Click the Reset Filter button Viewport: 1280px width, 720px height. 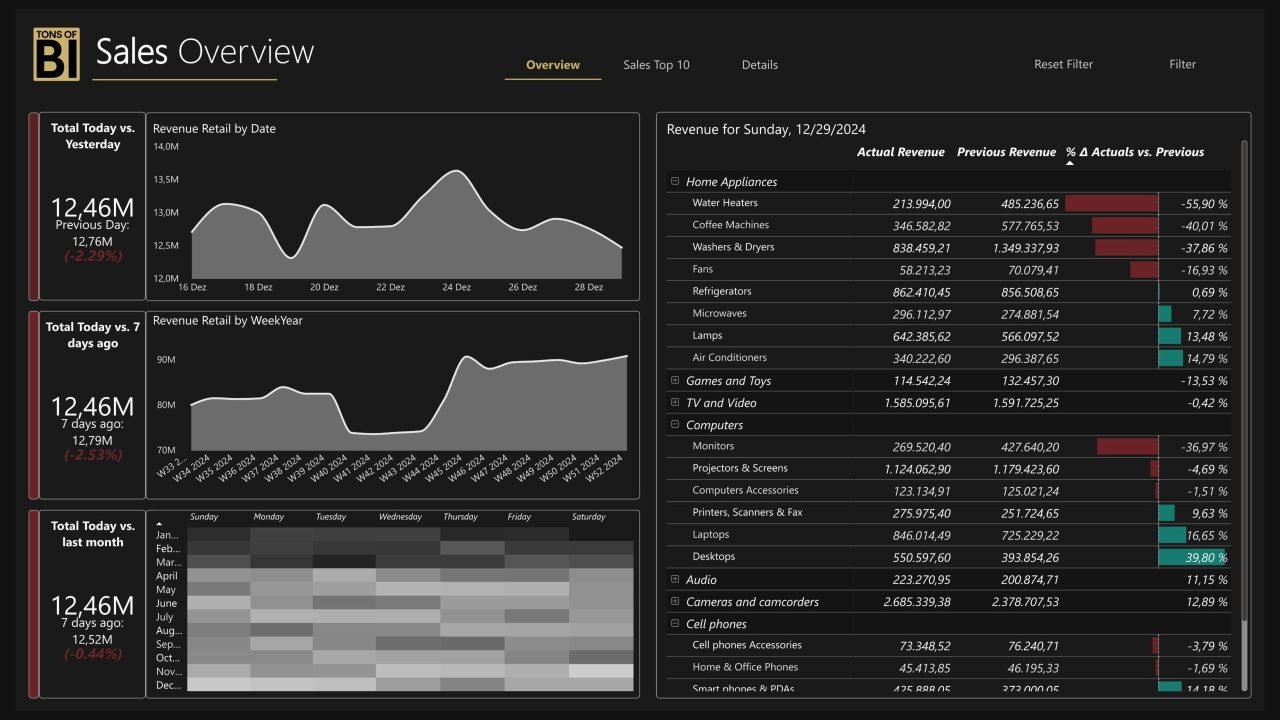1063,64
